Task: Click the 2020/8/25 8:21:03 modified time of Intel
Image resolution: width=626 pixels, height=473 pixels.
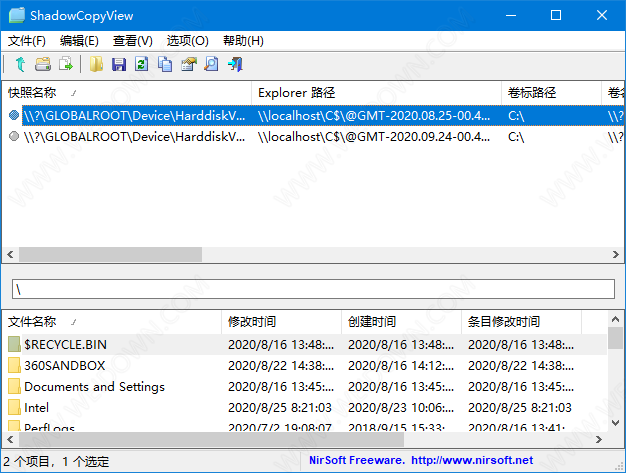Action: pyautogui.click(x=280, y=408)
